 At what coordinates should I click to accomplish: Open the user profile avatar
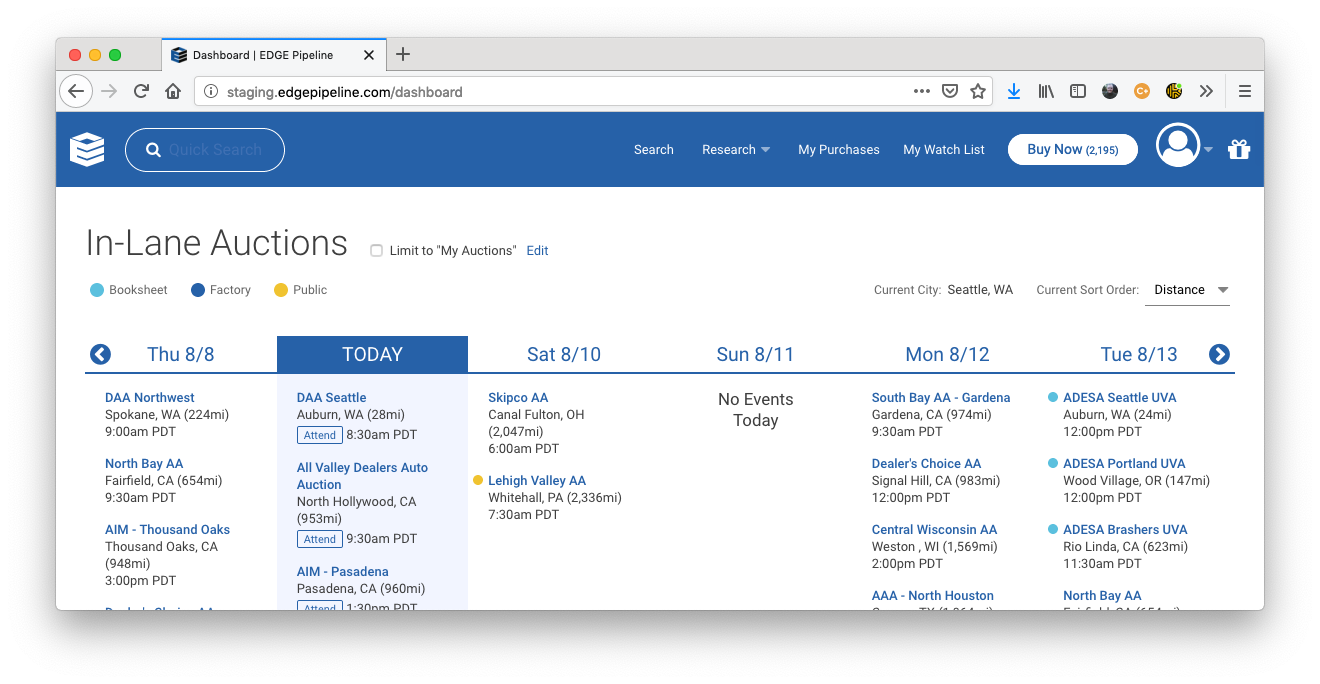pyautogui.click(x=1178, y=146)
